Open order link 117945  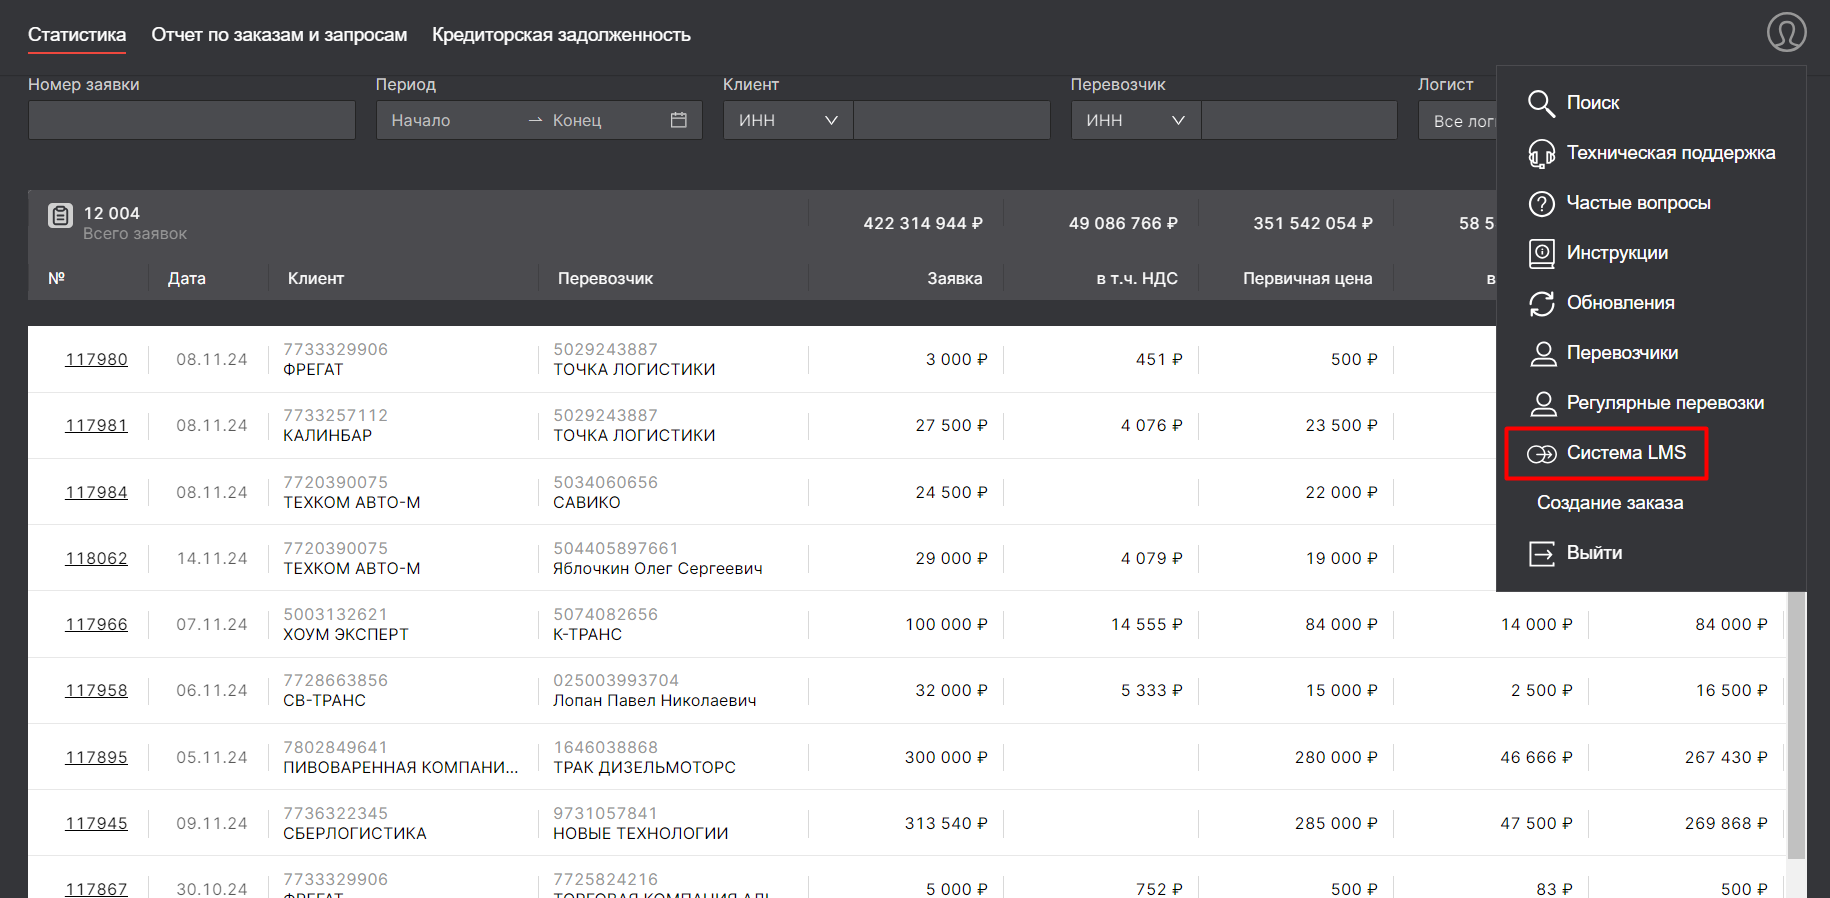coord(96,823)
